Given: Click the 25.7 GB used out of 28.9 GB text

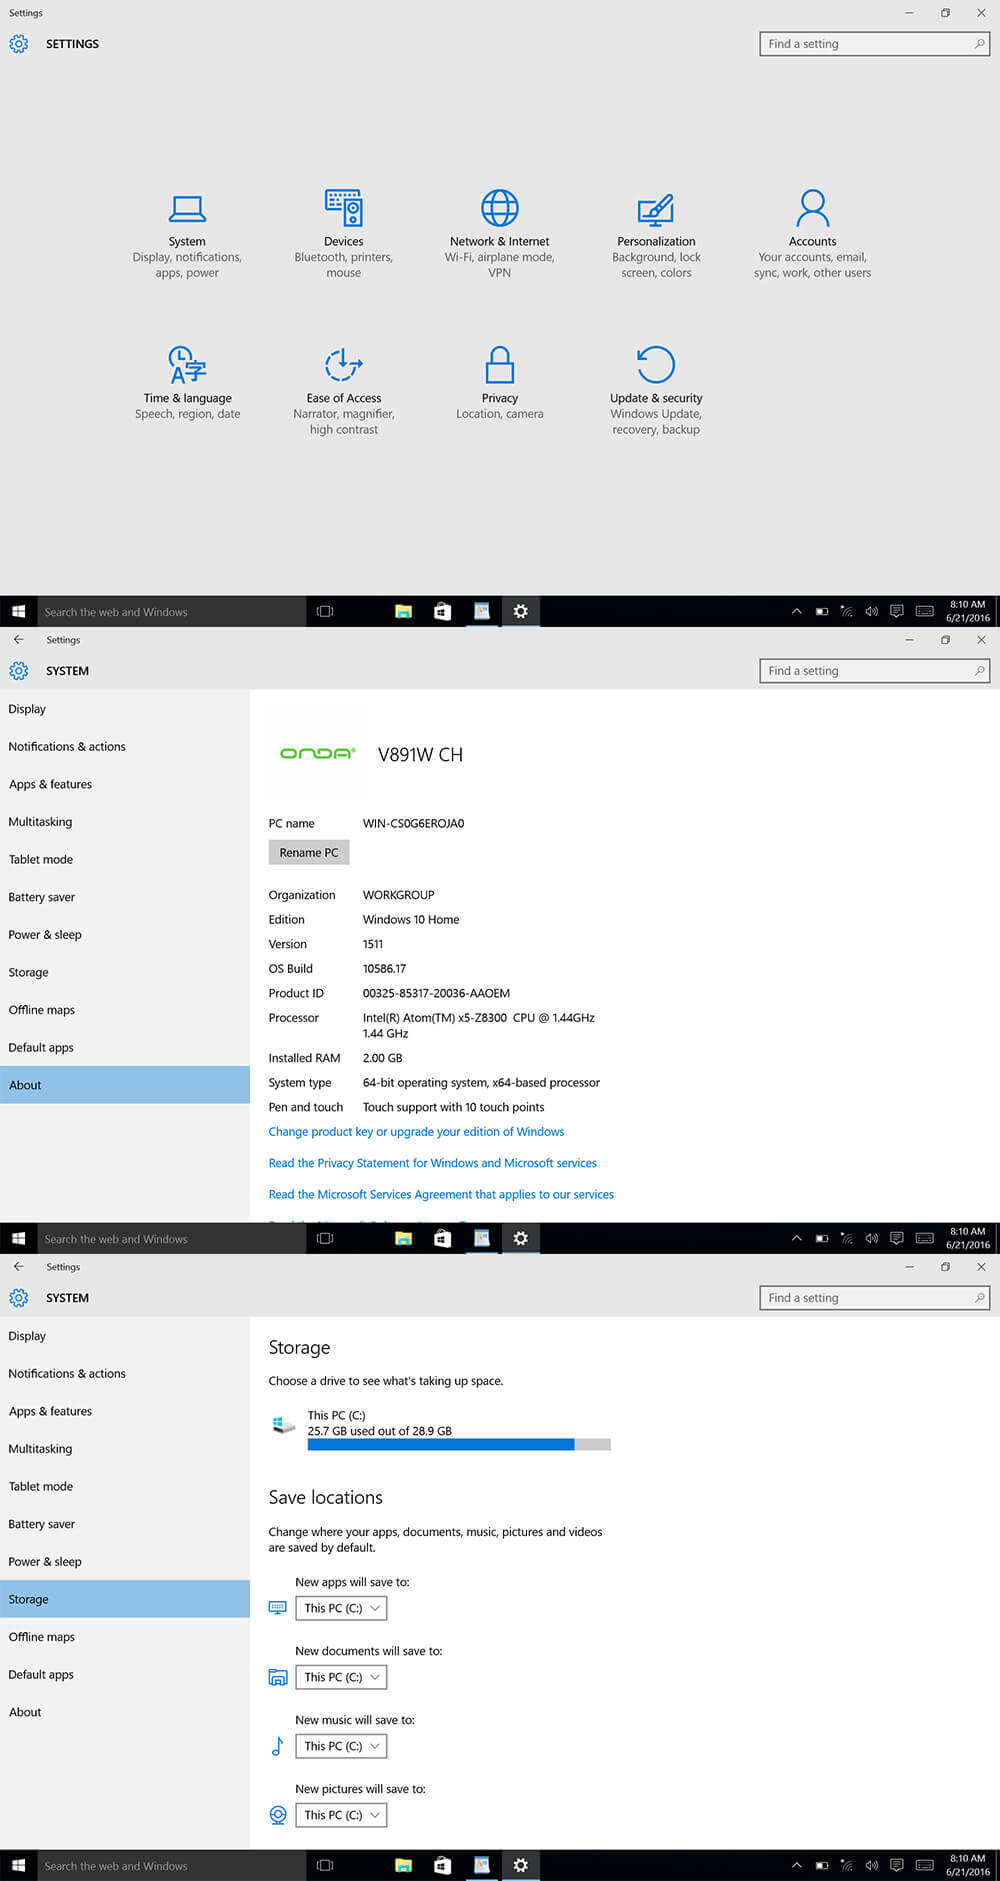Looking at the screenshot, I should [x=380, y=1431].
